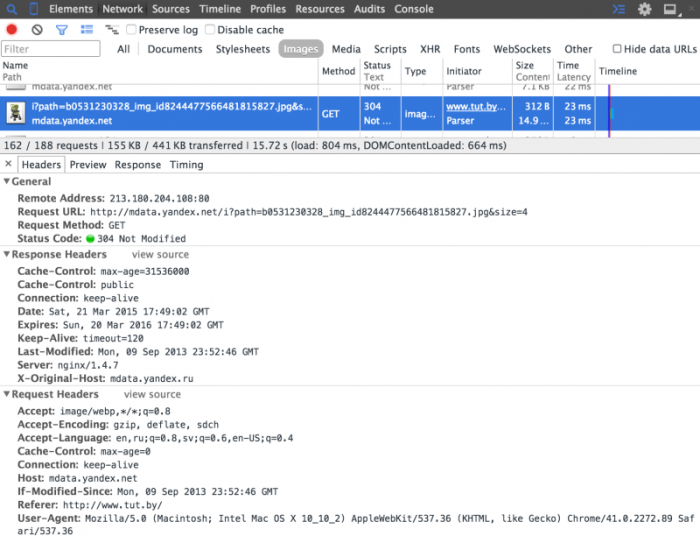The height and width of the screenshot is (536, 700).
Task: Toggle the blue filter funnel icon
Action: 62,30
